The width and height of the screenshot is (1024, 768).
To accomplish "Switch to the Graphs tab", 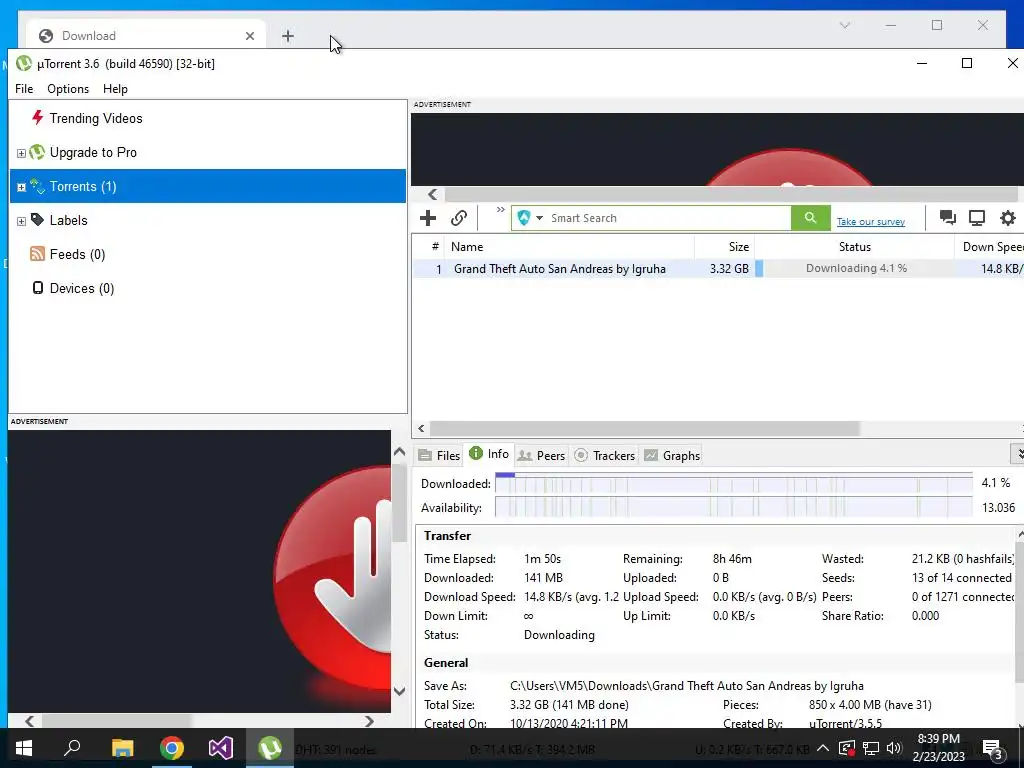I will click(x=672, y=455).
